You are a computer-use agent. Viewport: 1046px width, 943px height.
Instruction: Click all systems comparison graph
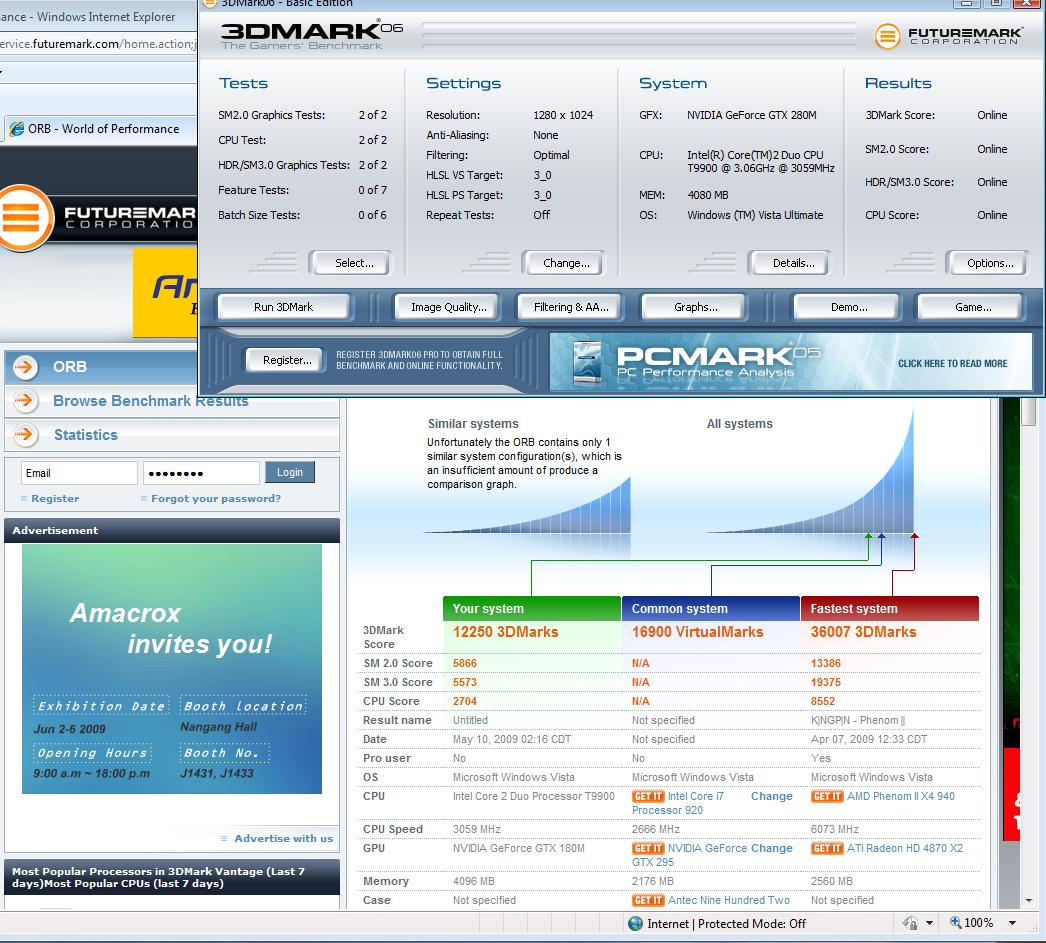point(813,470)
